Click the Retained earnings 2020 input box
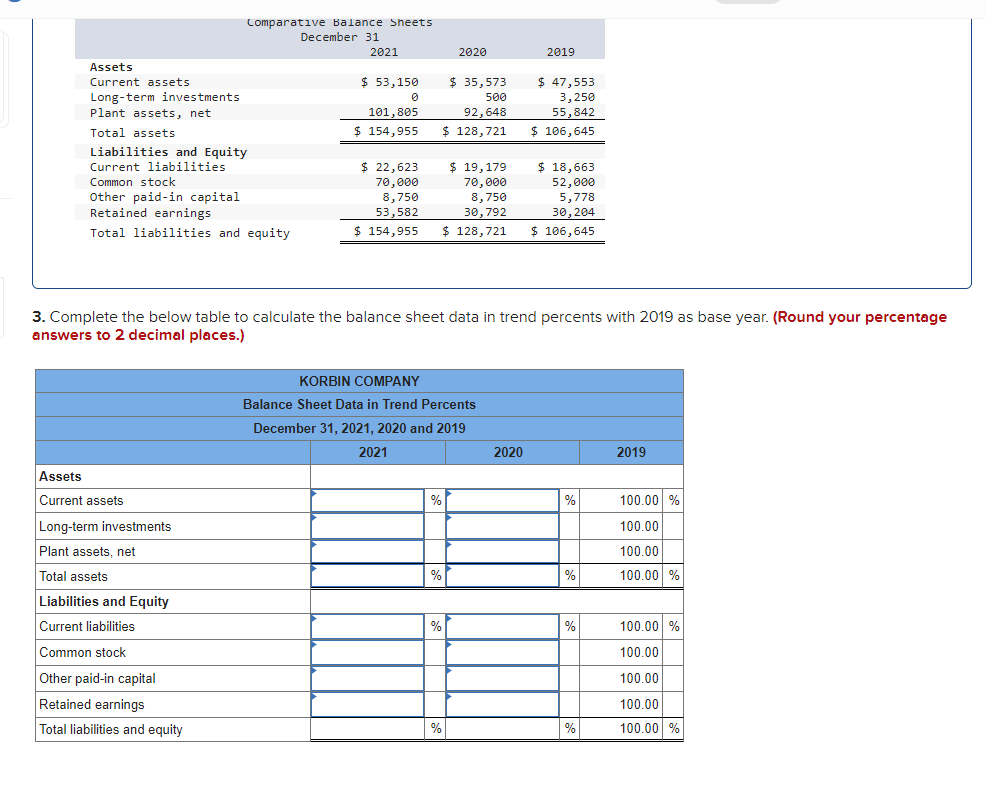The width and height of the screenshot is (985, 810). click(502, 704)
